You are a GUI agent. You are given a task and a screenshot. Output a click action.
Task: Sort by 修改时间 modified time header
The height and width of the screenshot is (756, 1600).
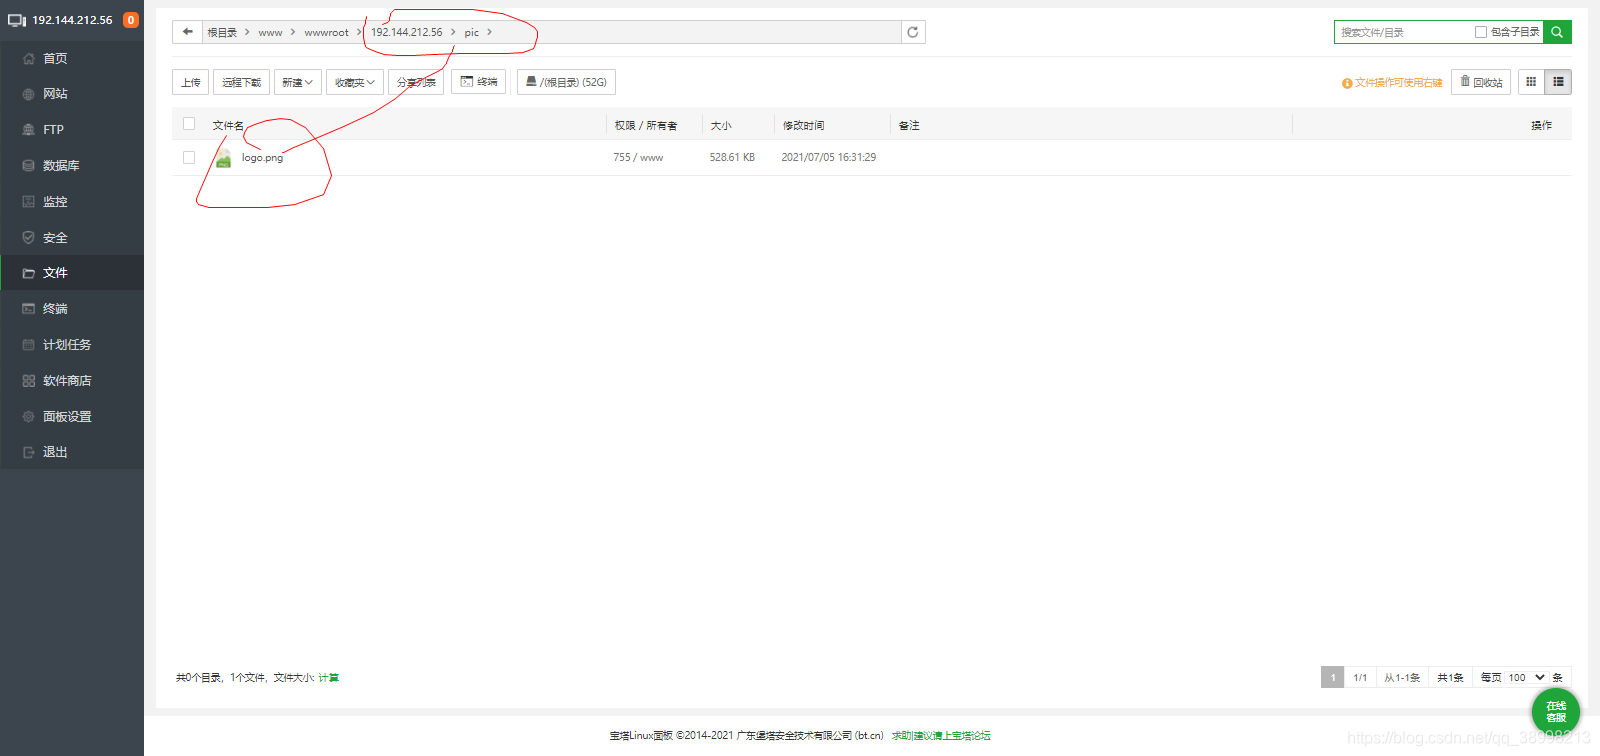(803, 125)
